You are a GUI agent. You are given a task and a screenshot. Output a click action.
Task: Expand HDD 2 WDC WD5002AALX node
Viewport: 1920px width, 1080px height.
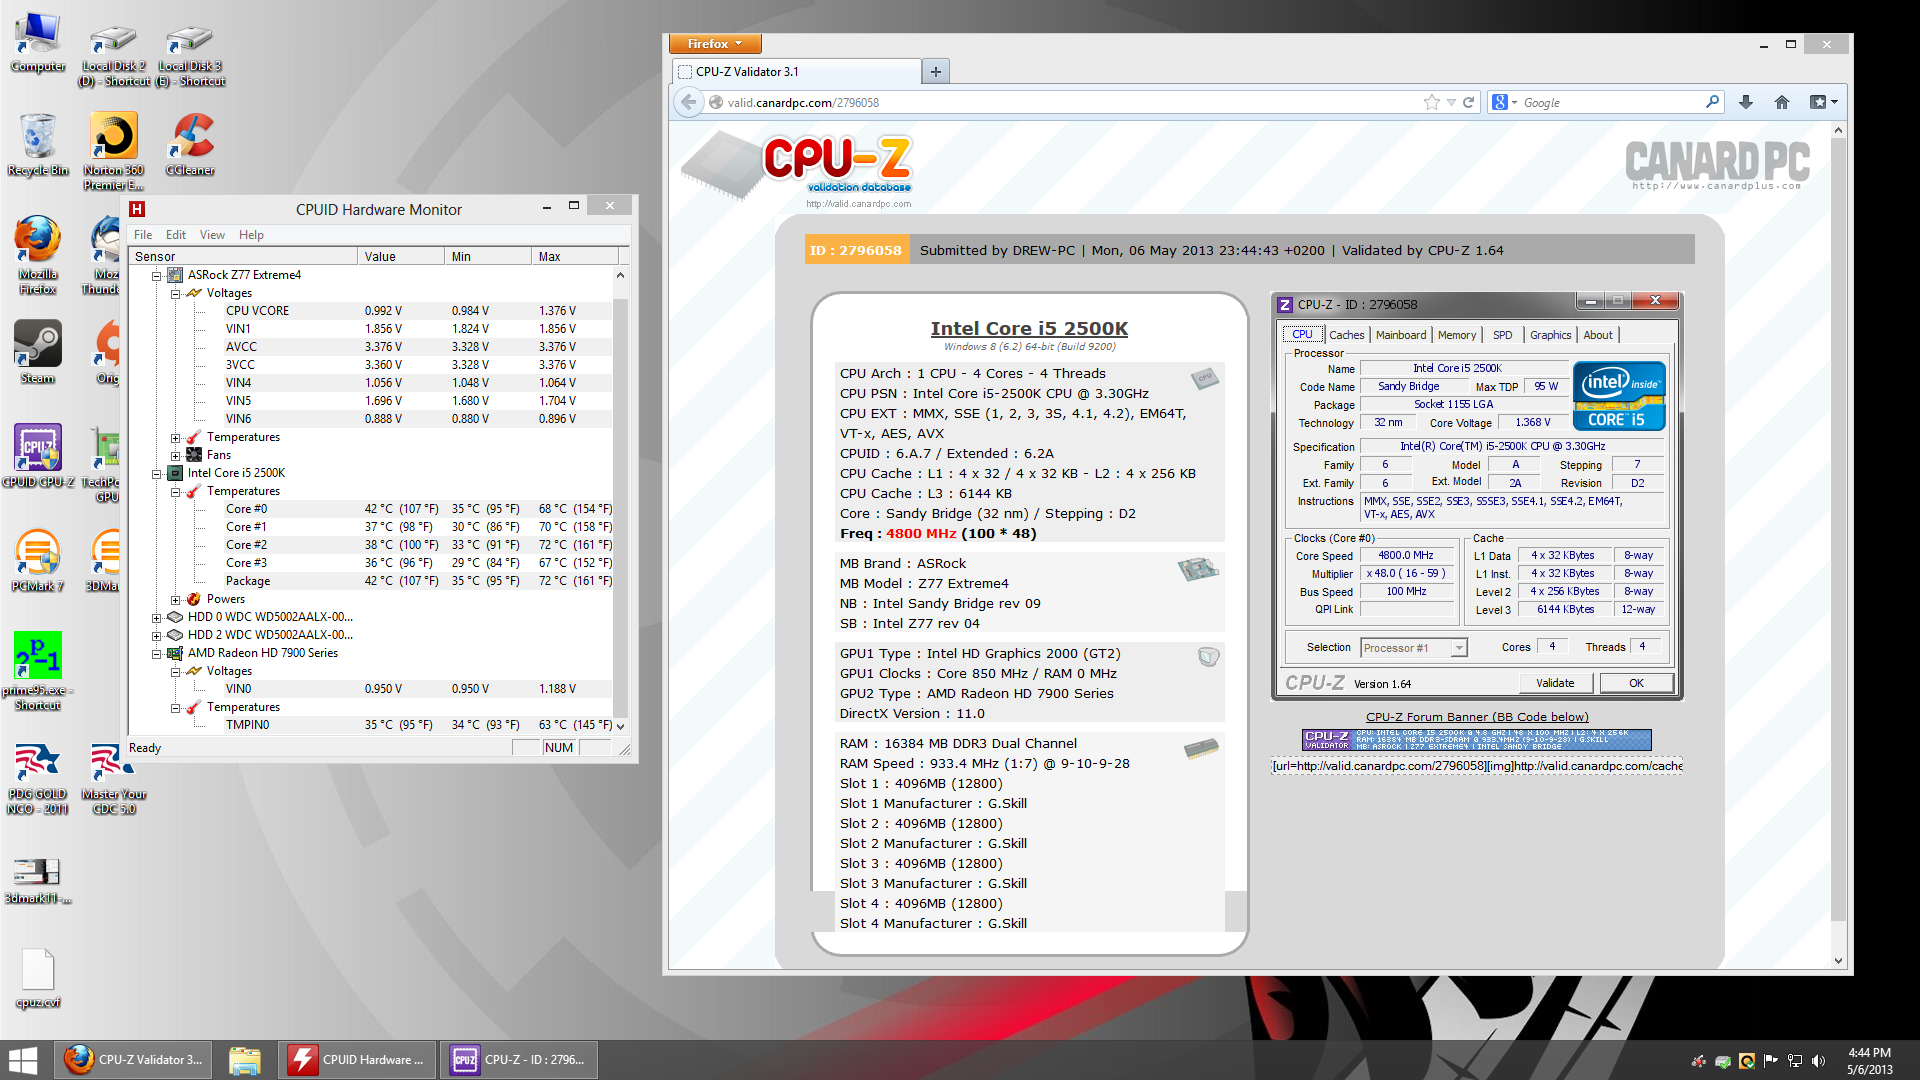(157, 635)
